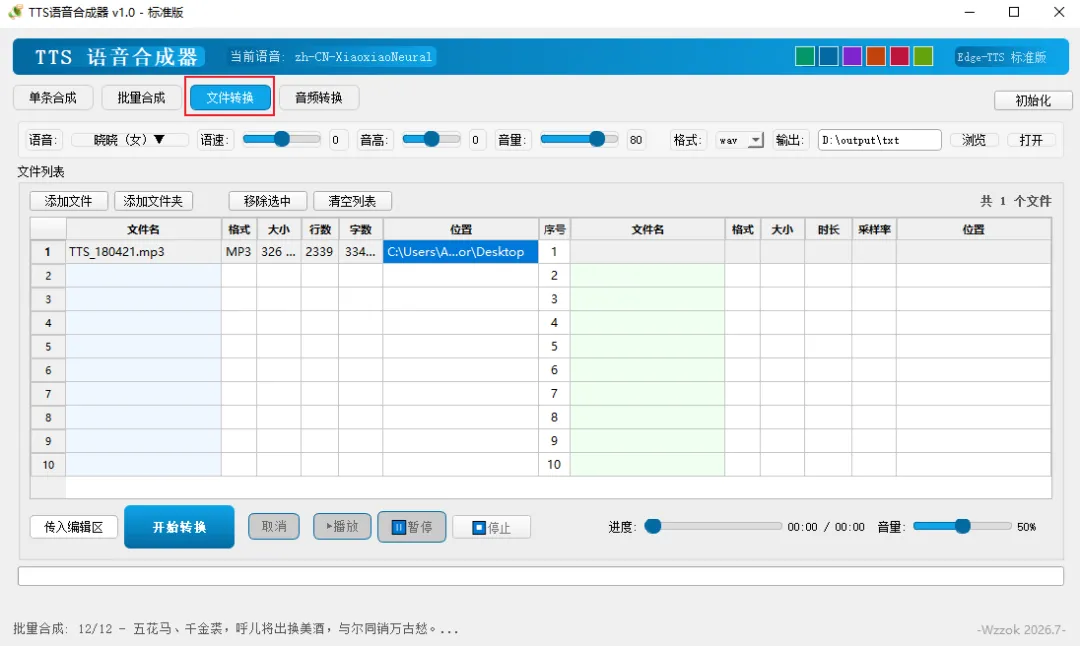Click output table row number 10

point(554,464)
